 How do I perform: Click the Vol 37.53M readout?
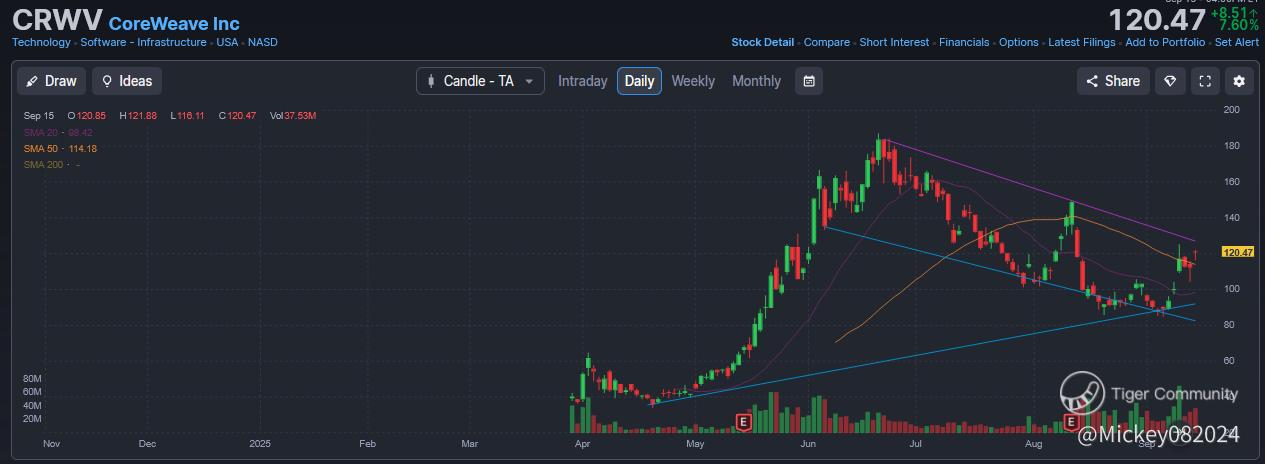(x=293, y=116)
